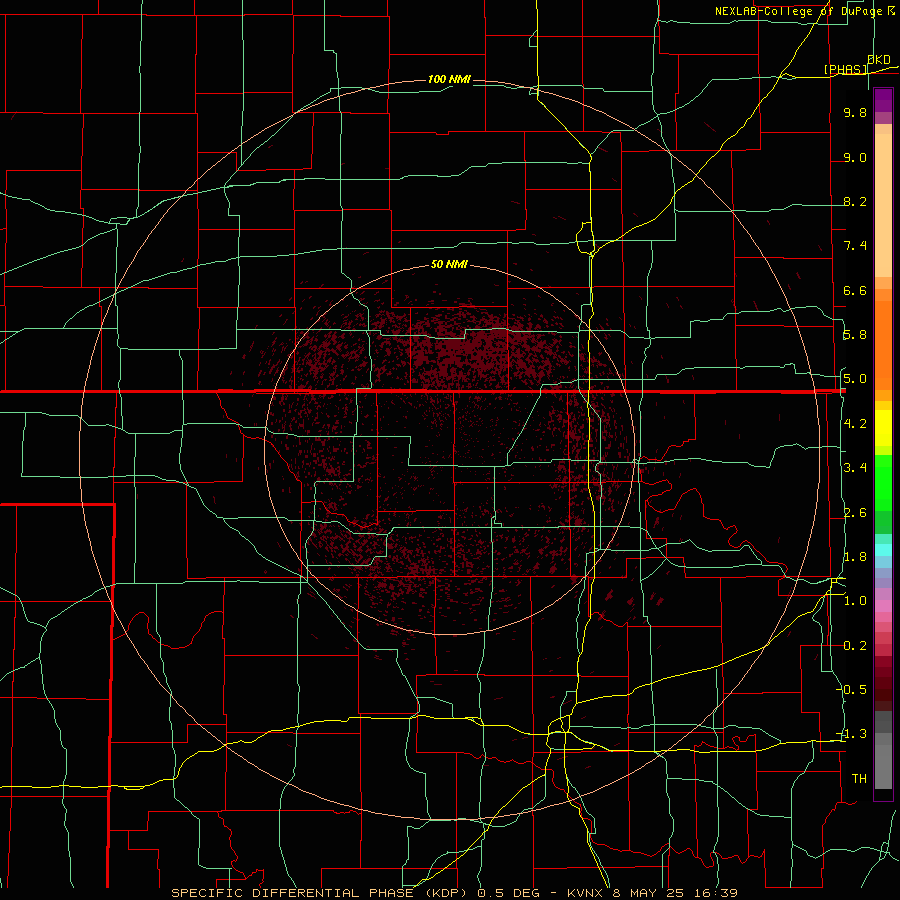
Task: Click the 5.0 value on the scale
Action: pos(855,379)
